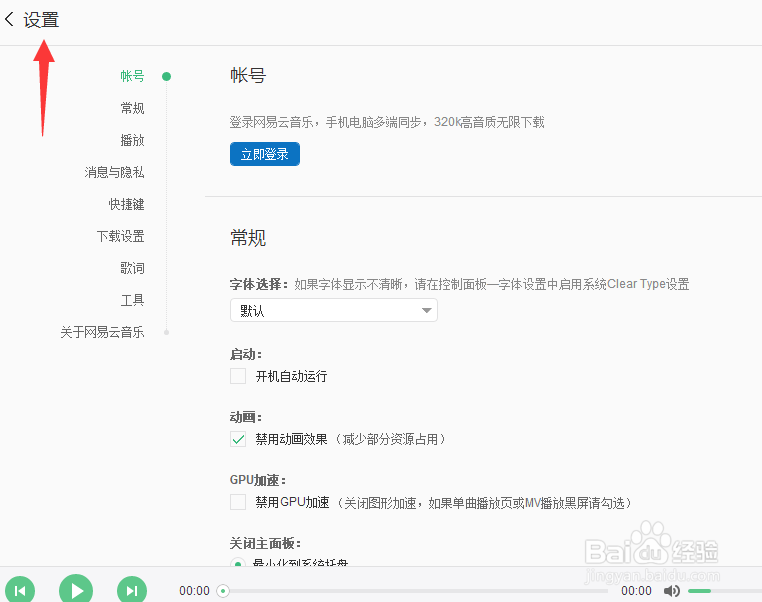
Task: Adjust the green volume slider
Action: 724,591
